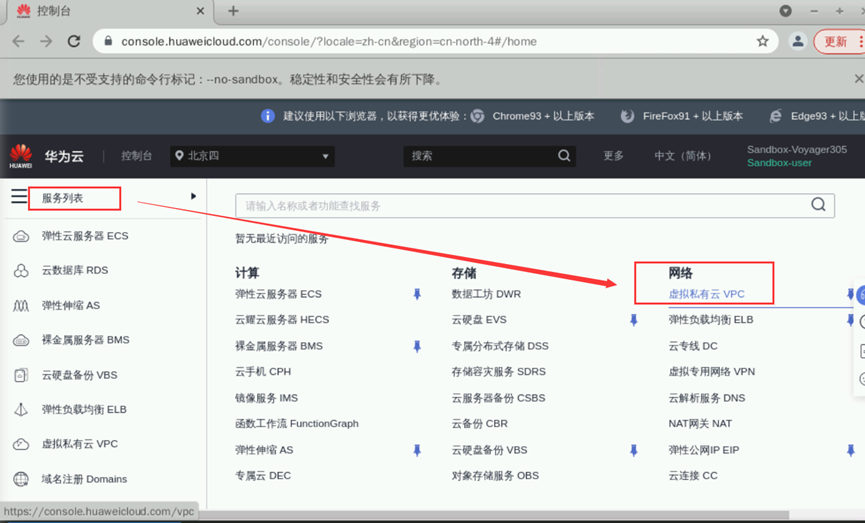The image size is (865, 523).
Task: Select 弹性云服务器 ECS in sidebar
Action: 85,236
